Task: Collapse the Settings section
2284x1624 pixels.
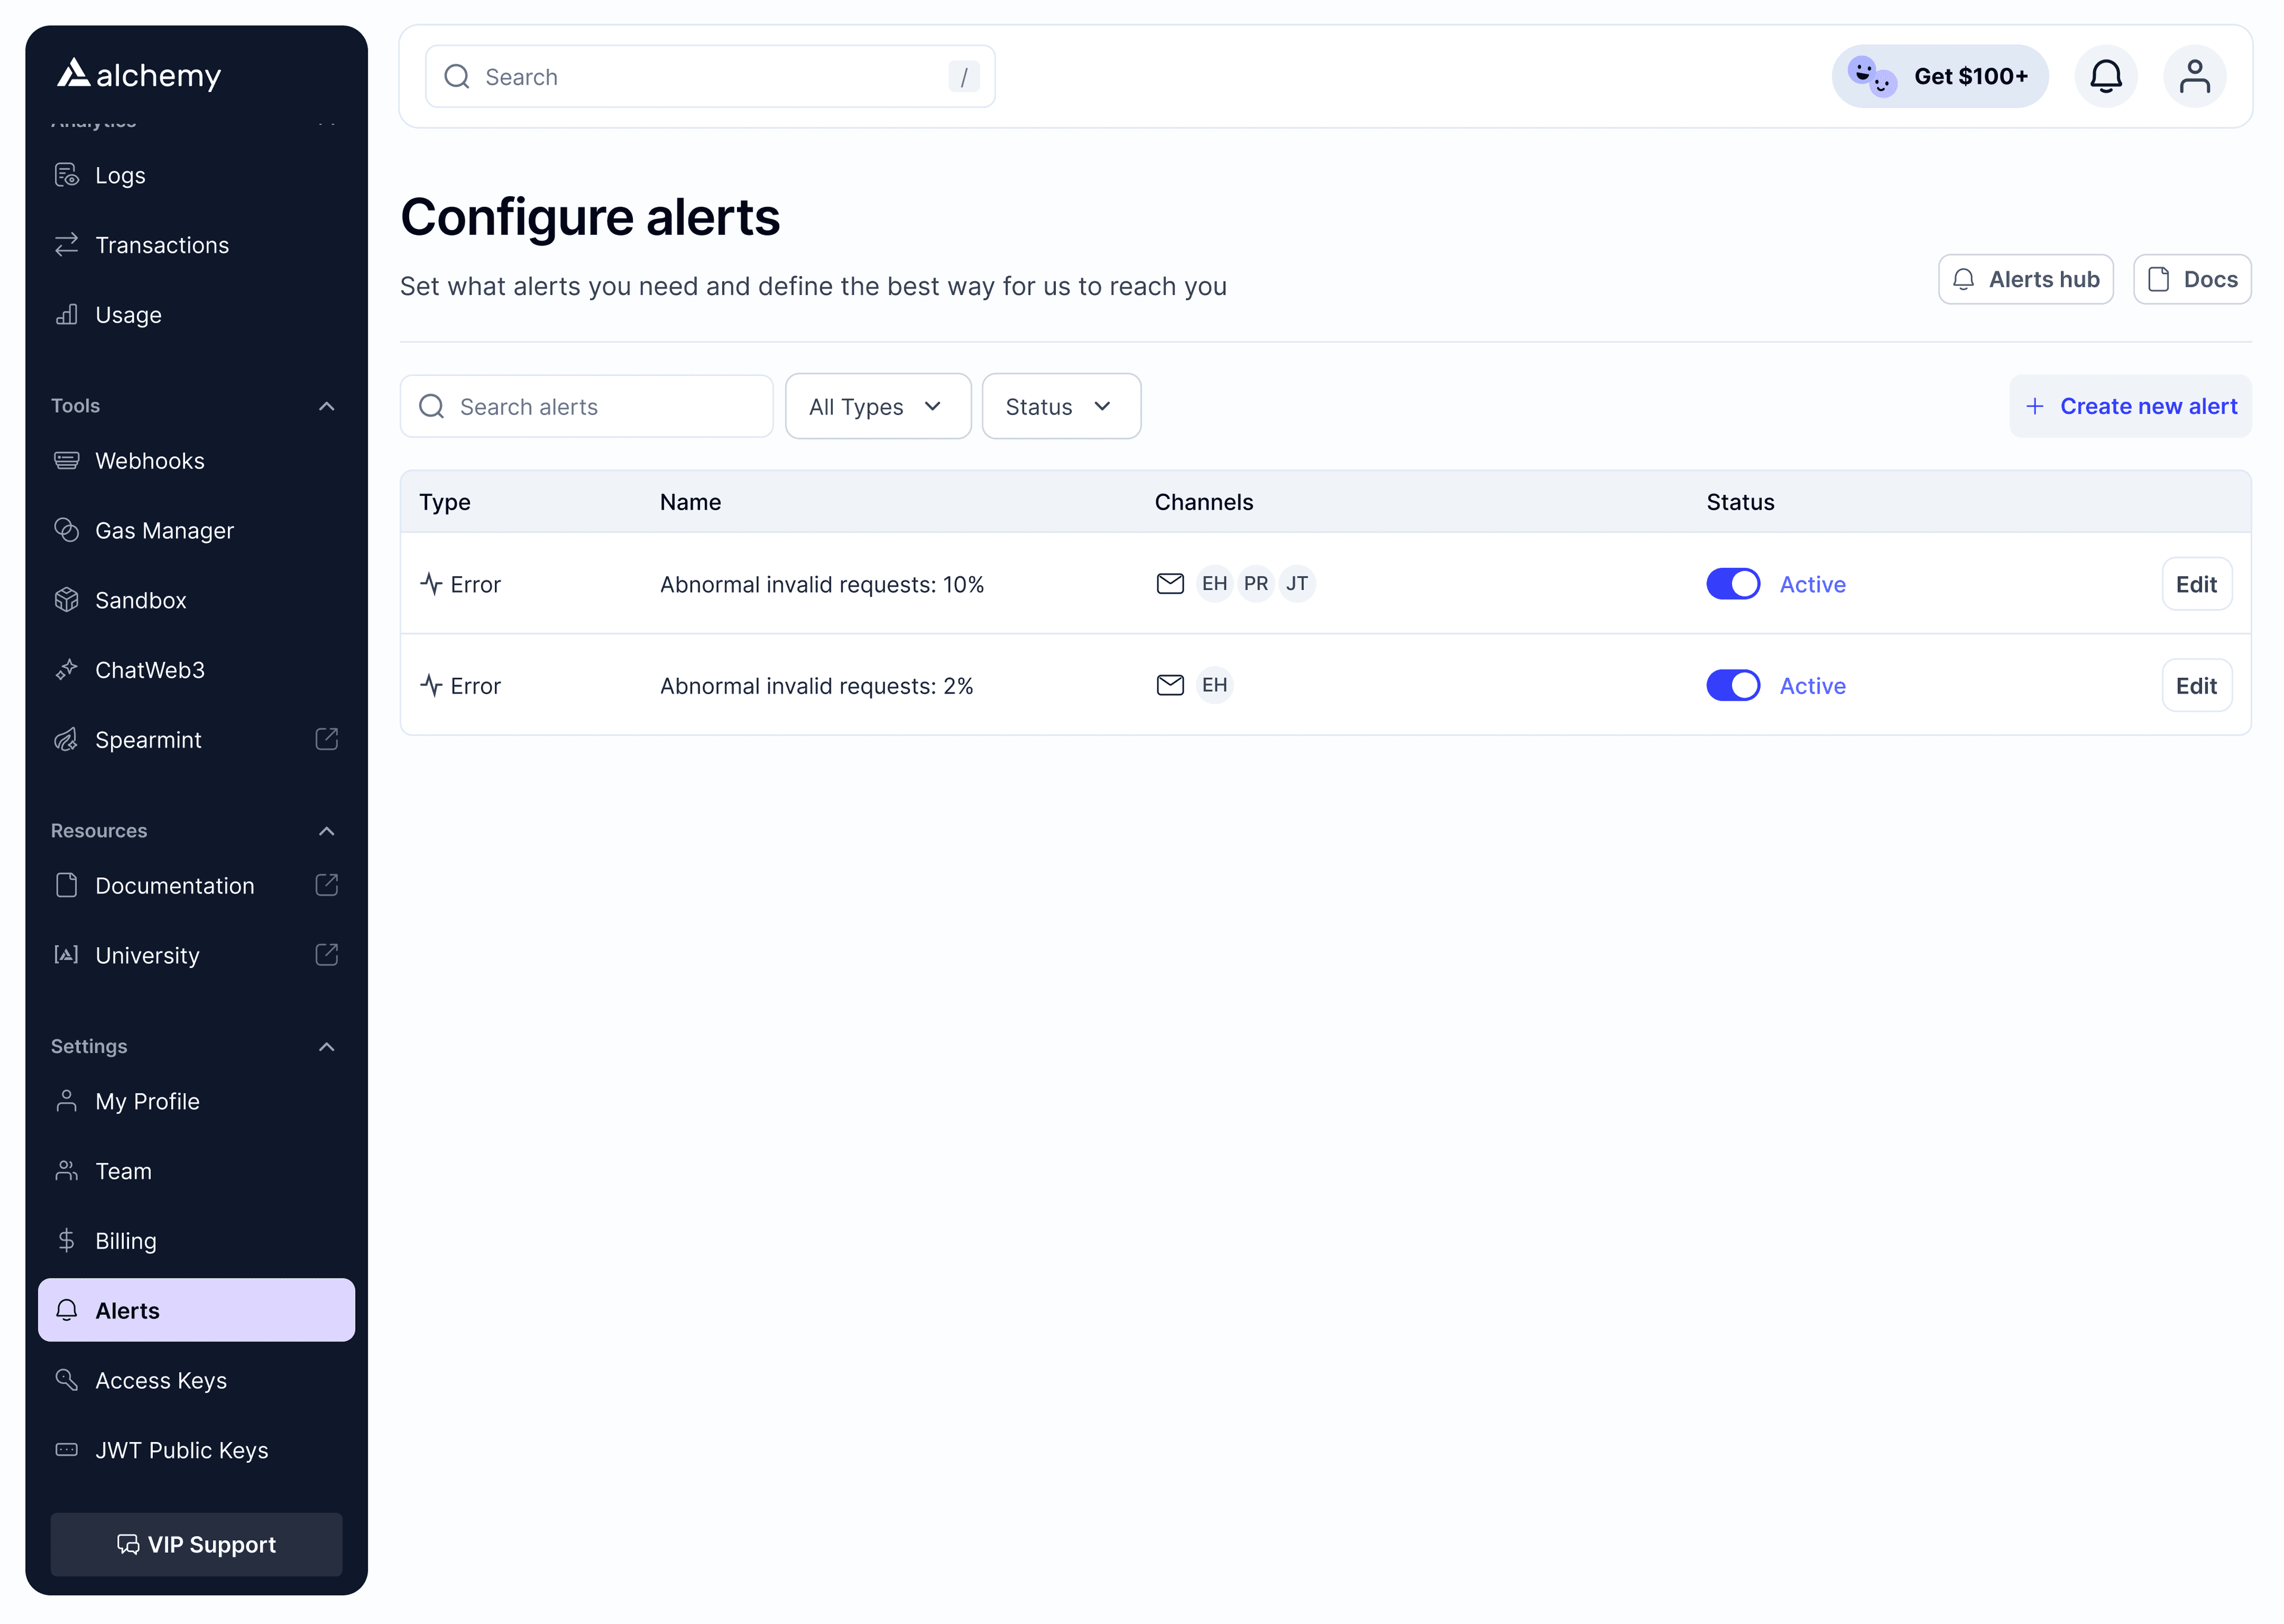Action: [326, 1046]
